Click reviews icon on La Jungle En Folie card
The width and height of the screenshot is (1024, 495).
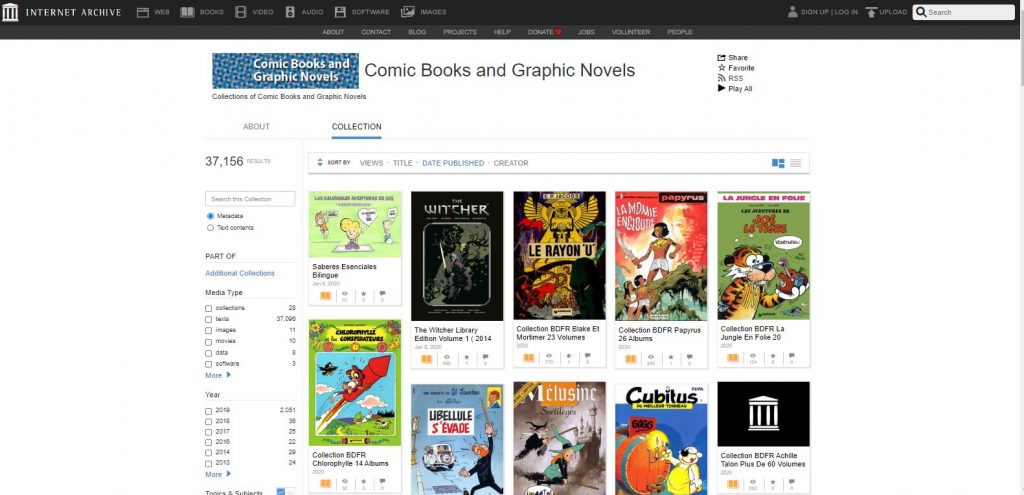792,357
